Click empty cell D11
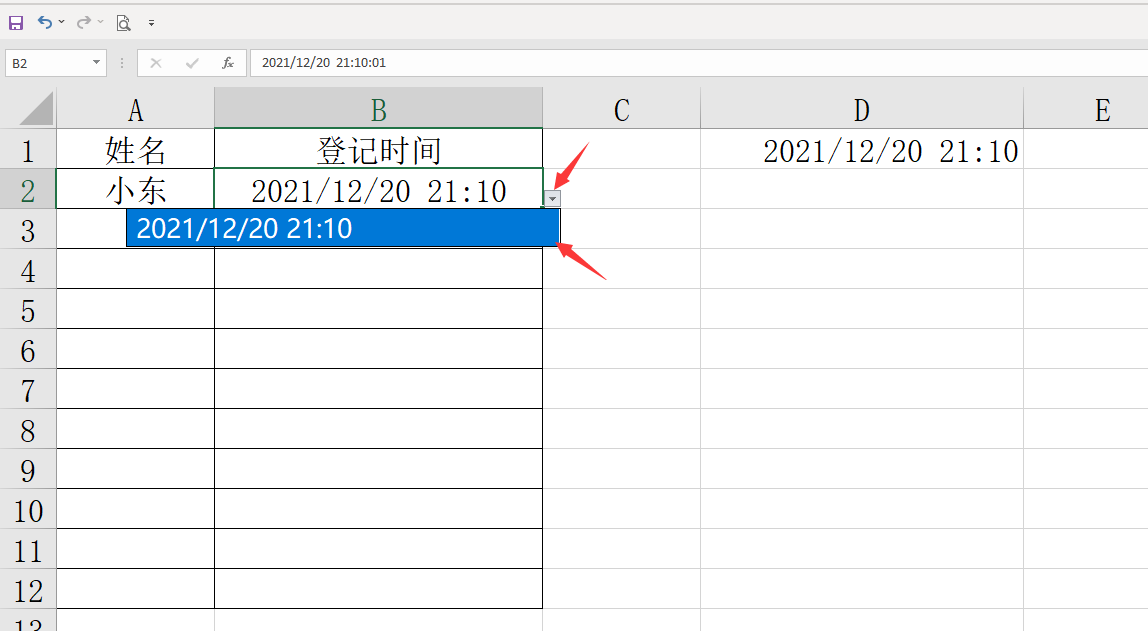Screen dimensions: 1148x631 pyautogui.click(x=862, y=549)
